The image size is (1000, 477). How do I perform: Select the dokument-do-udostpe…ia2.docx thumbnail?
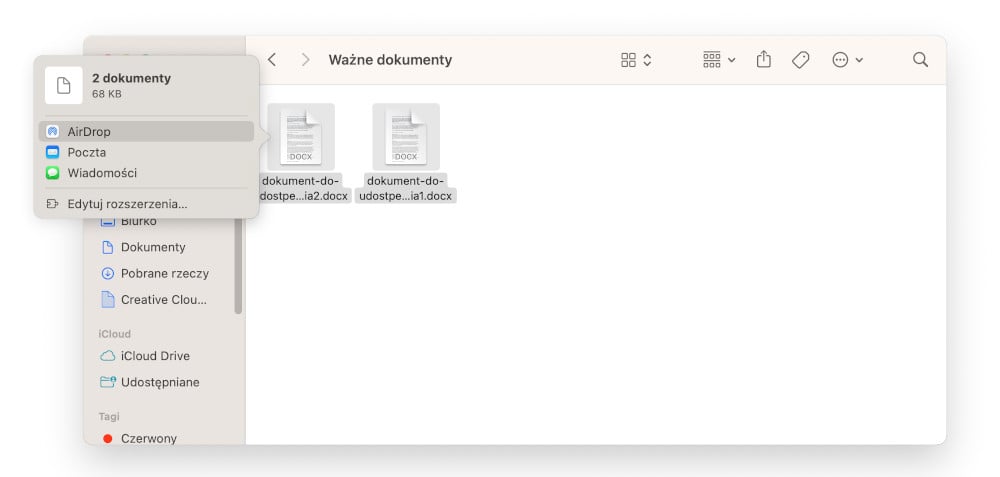[301, 136]
